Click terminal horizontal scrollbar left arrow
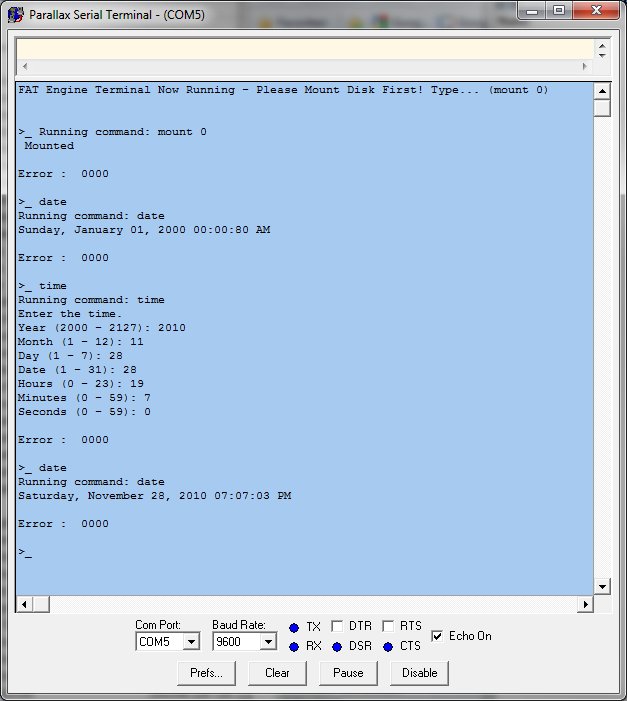Screen dimensions: 627x701 (24, 605)
